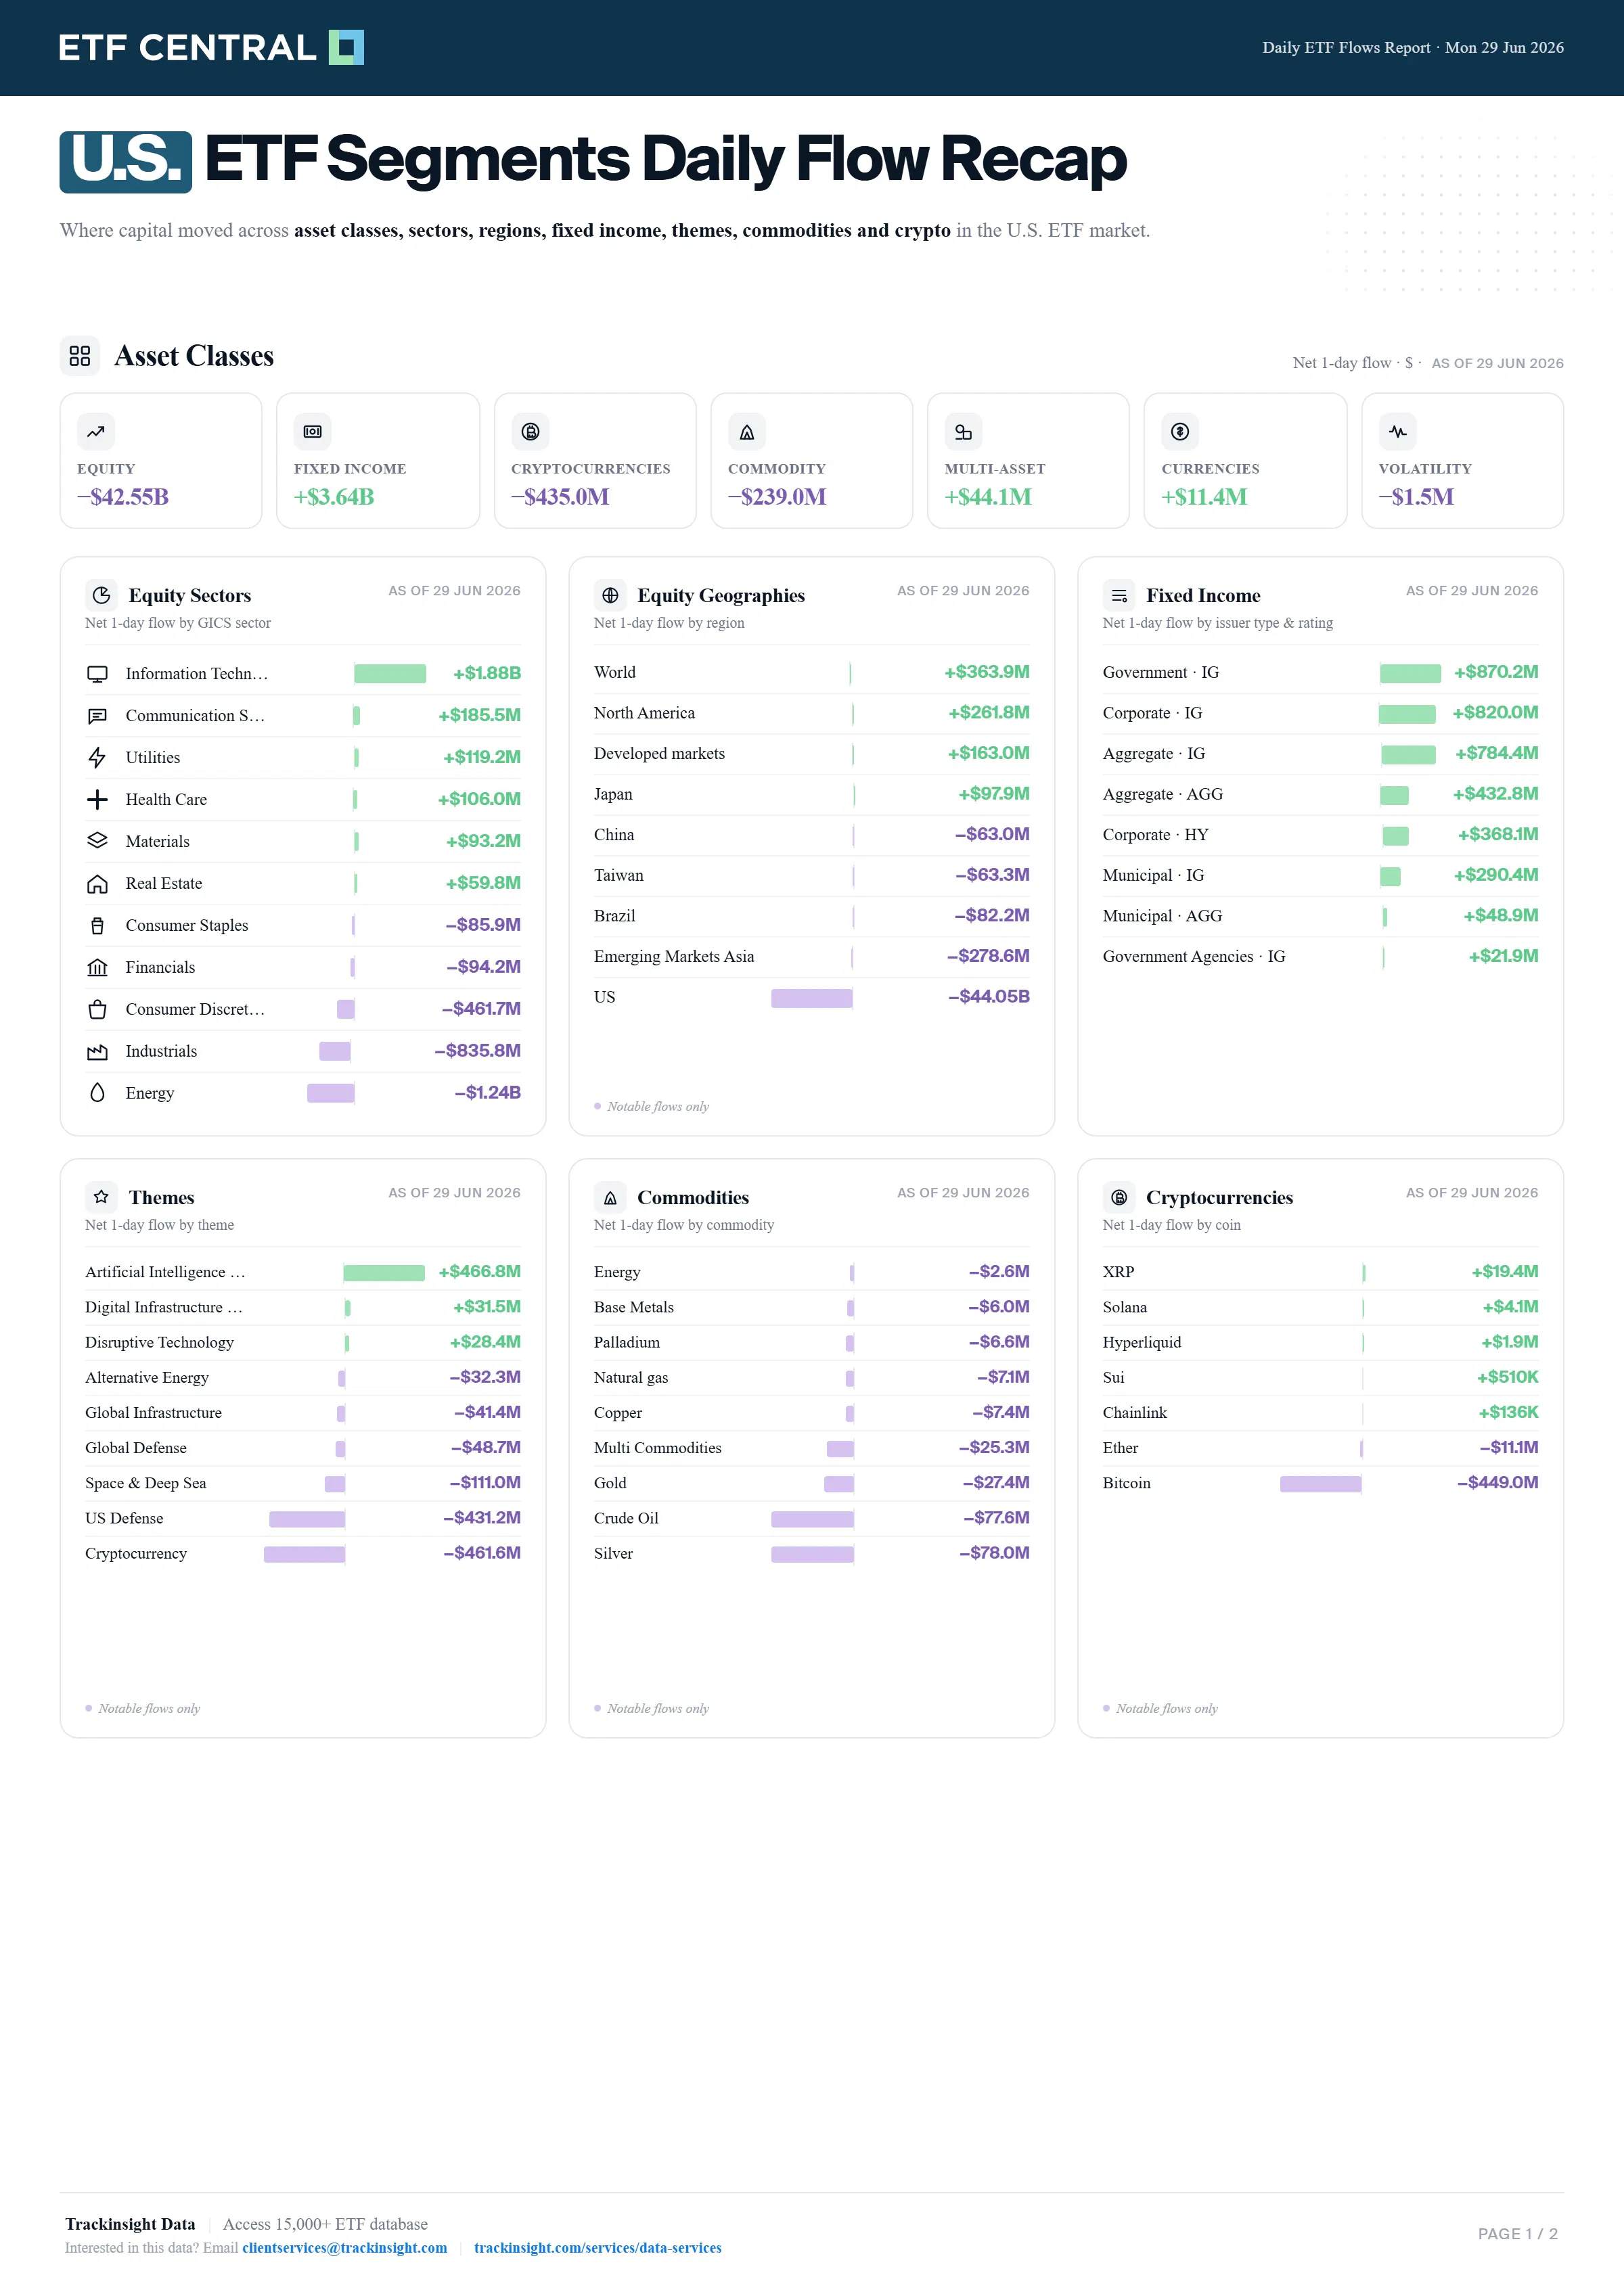Click the Artificial Intelligence theme row

[x=303, y=1272]
